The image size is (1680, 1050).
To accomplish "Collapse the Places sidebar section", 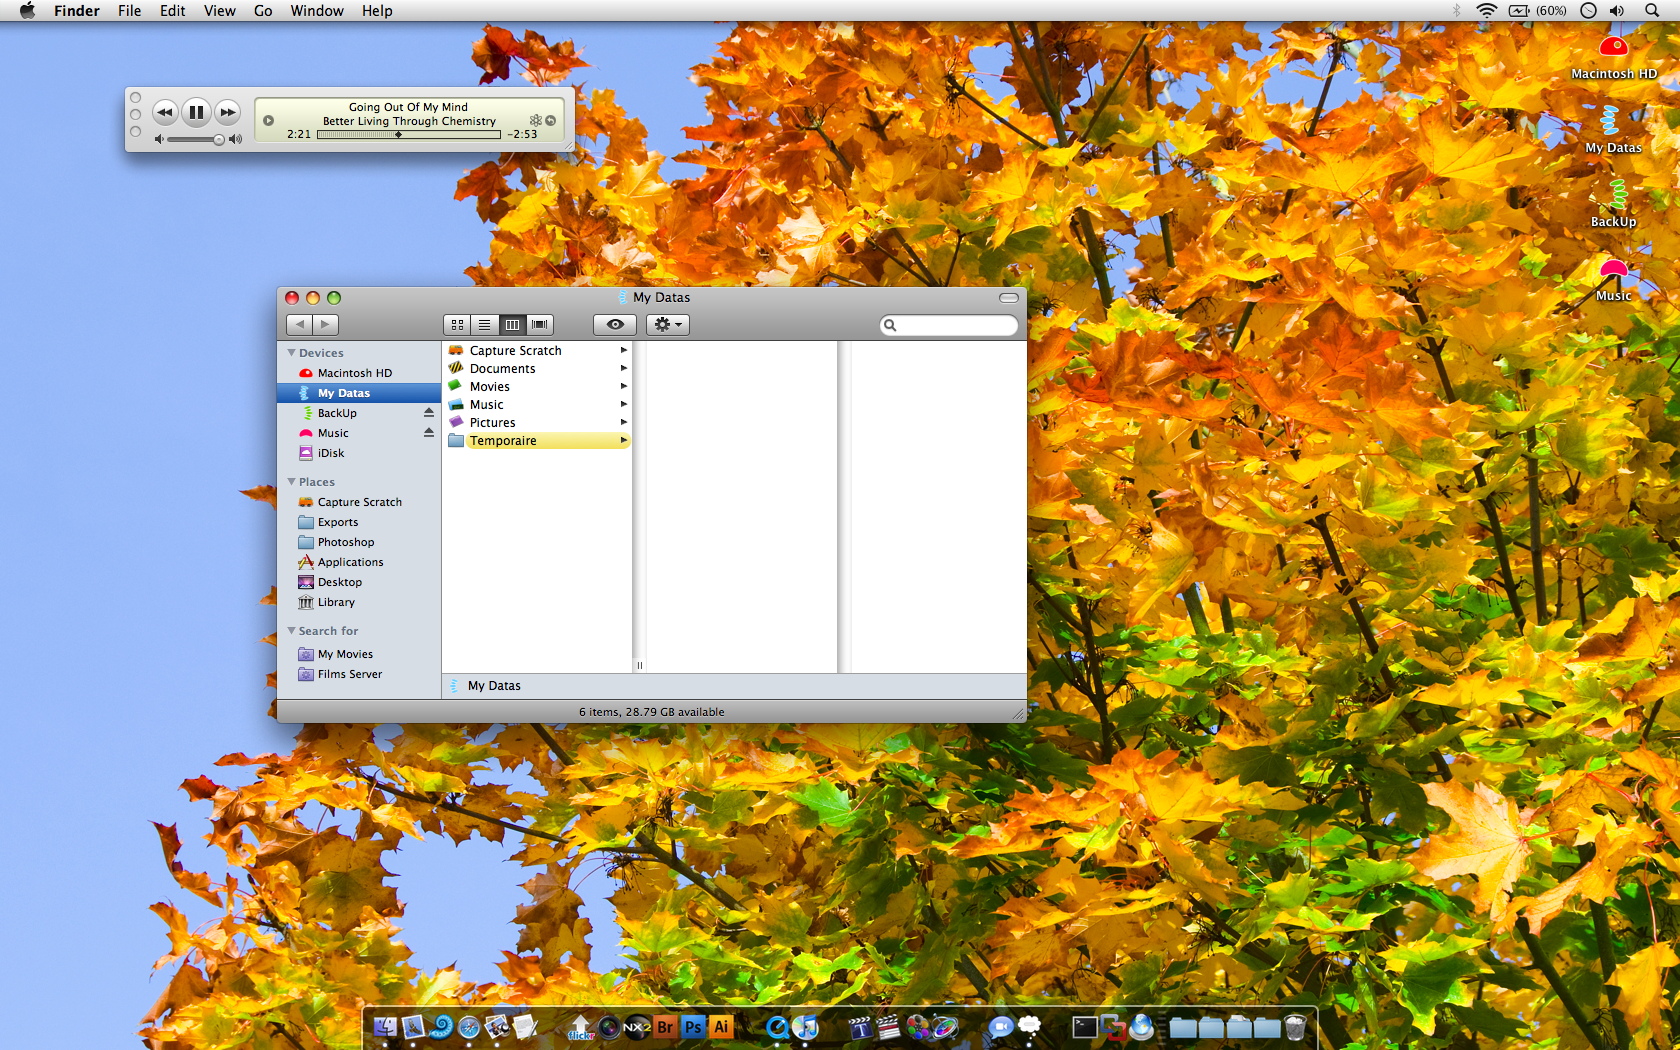I will 291,482.
